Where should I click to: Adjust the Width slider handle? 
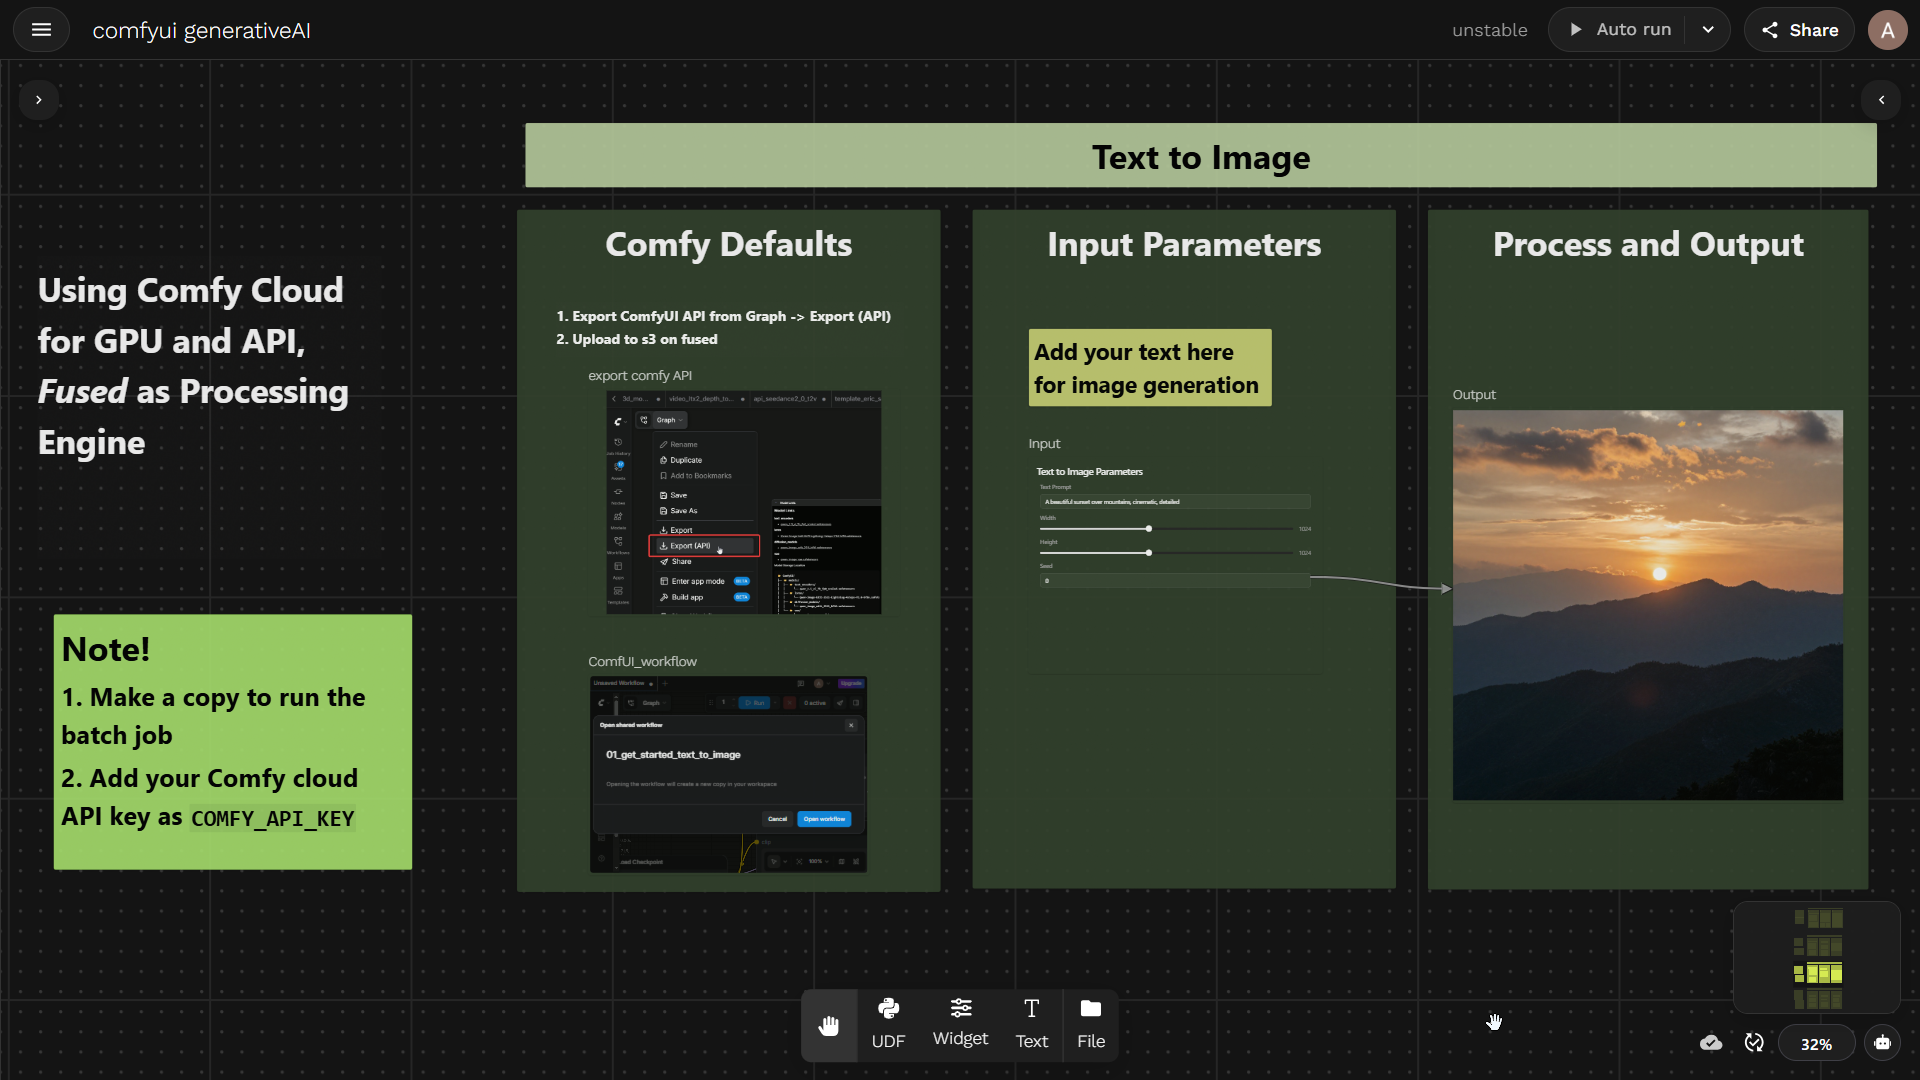click(x=1149, y=529)
